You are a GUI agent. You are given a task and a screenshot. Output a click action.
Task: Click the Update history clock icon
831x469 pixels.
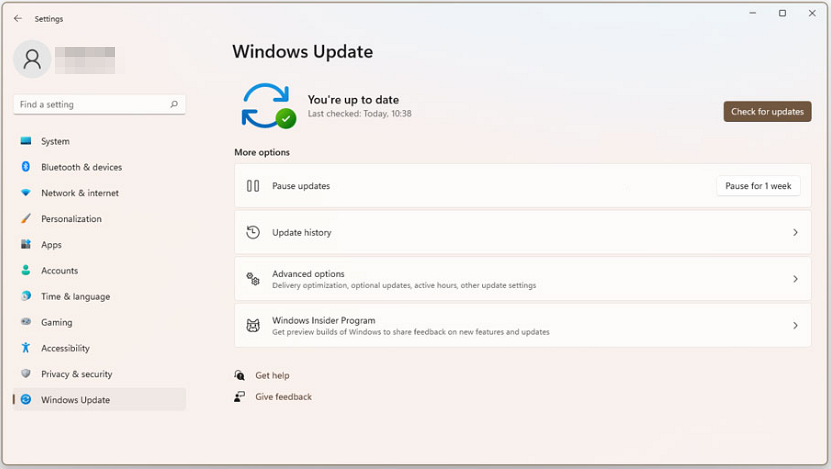[253, 232]
